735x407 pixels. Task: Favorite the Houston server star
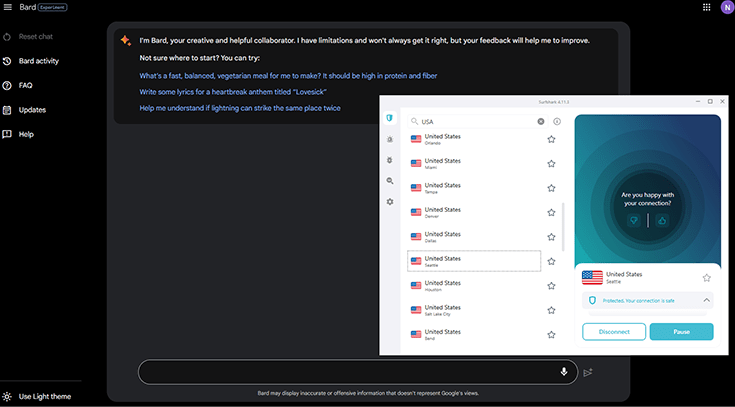coord(551,286)
